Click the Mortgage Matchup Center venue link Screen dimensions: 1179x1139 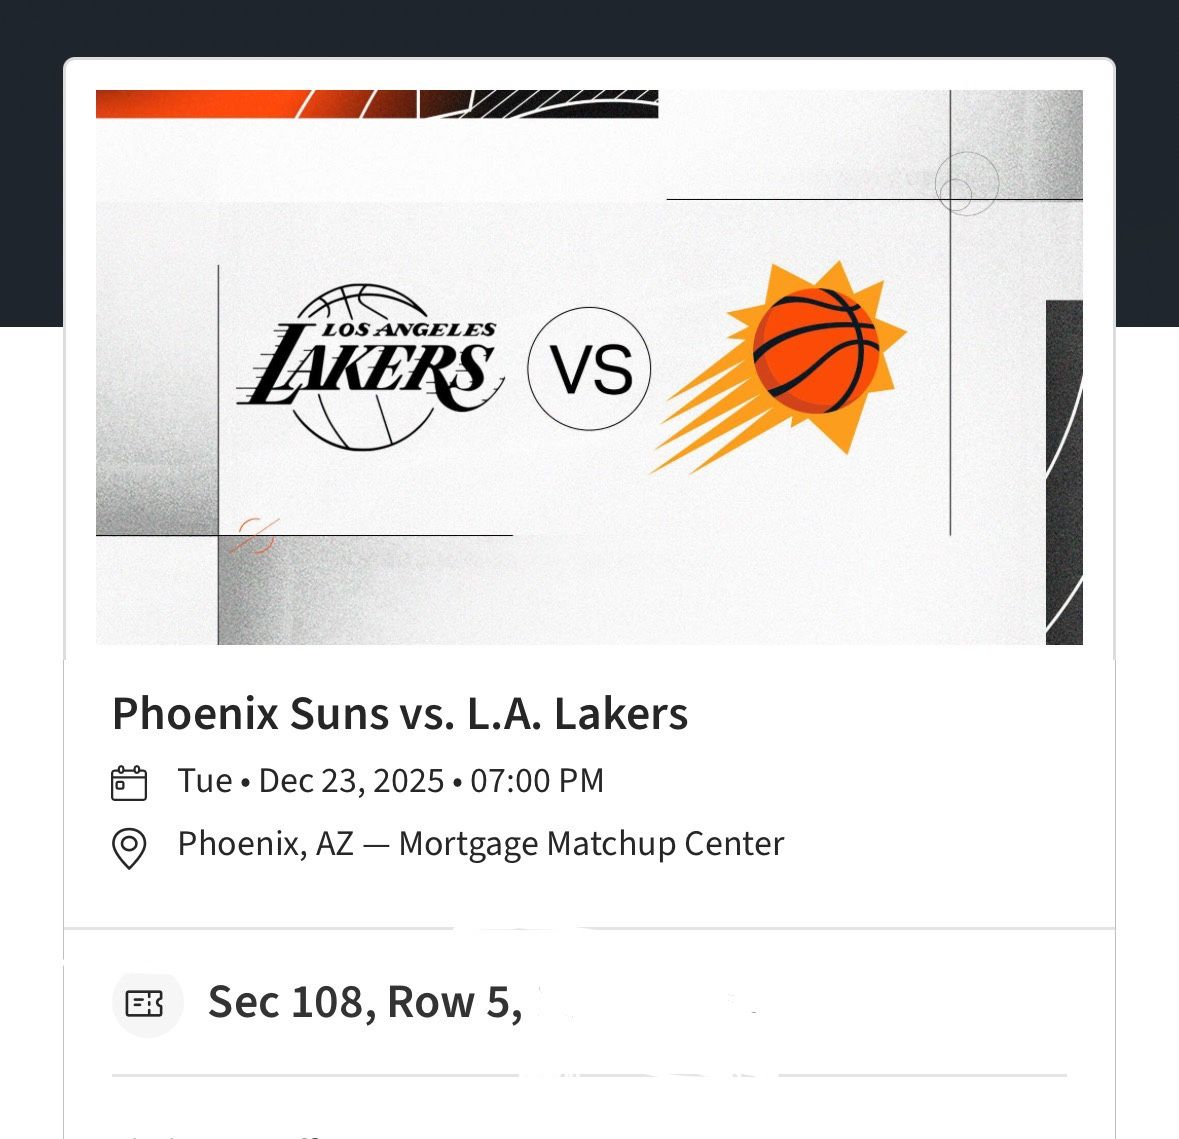point(590,843)
